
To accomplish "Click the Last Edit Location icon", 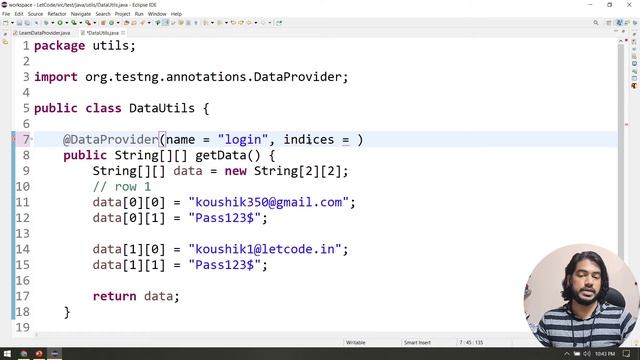I will [233, 23].
